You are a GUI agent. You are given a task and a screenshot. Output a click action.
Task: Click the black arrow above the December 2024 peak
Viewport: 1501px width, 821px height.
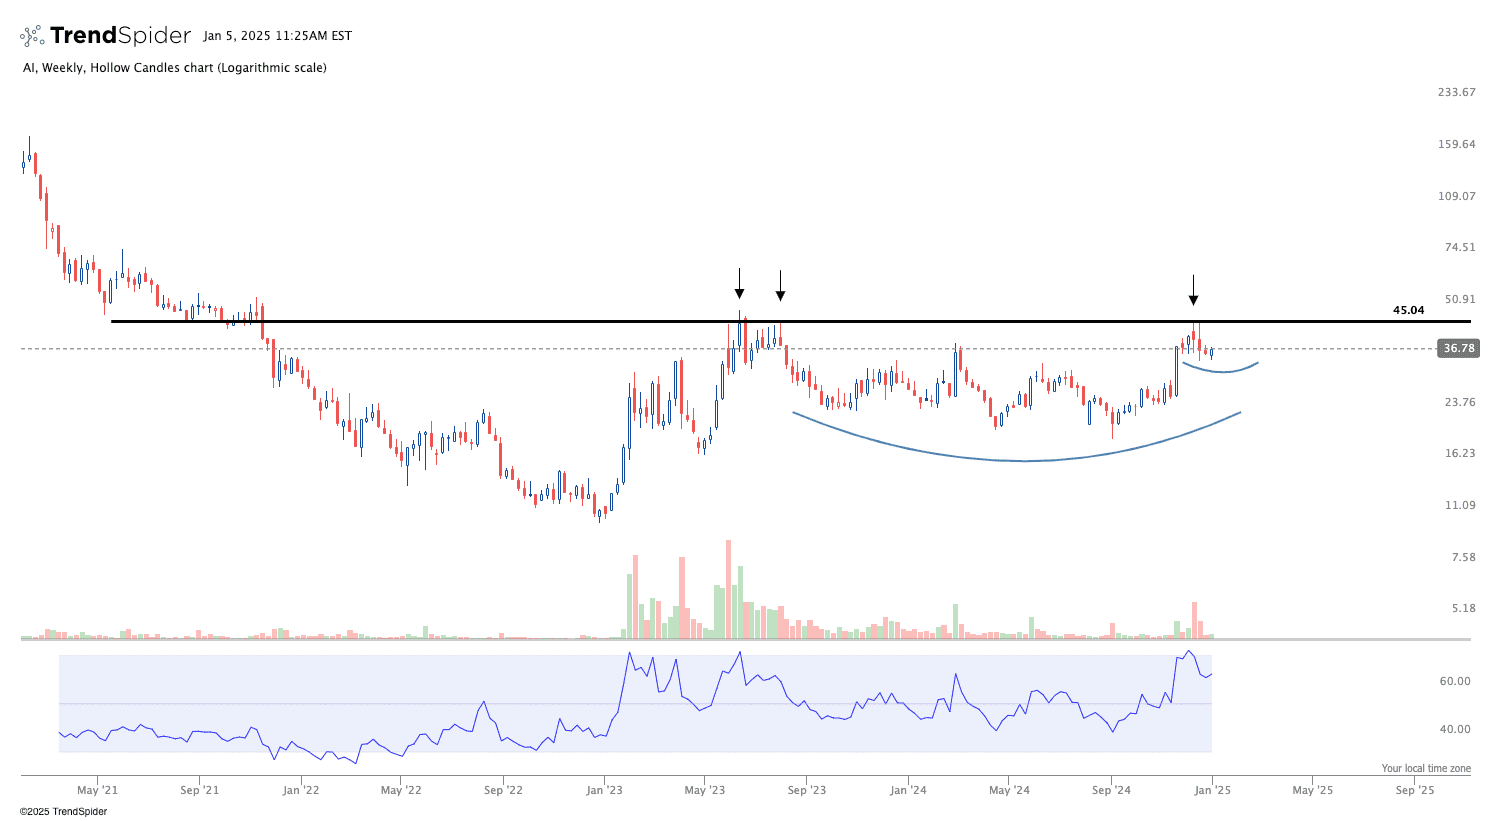tap(1192, 291)
